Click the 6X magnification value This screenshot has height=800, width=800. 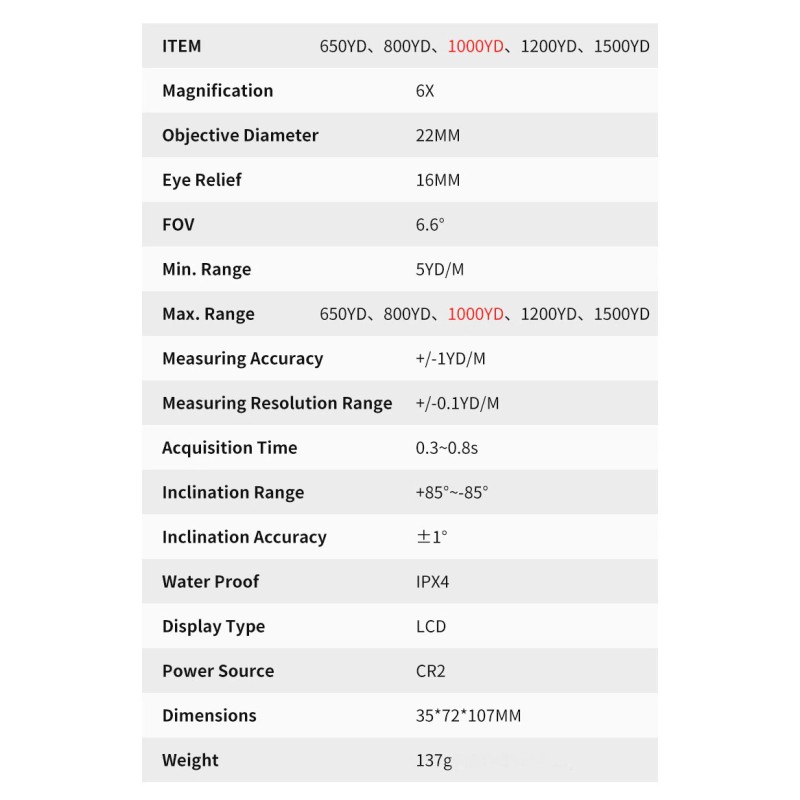tap(425, 91)
